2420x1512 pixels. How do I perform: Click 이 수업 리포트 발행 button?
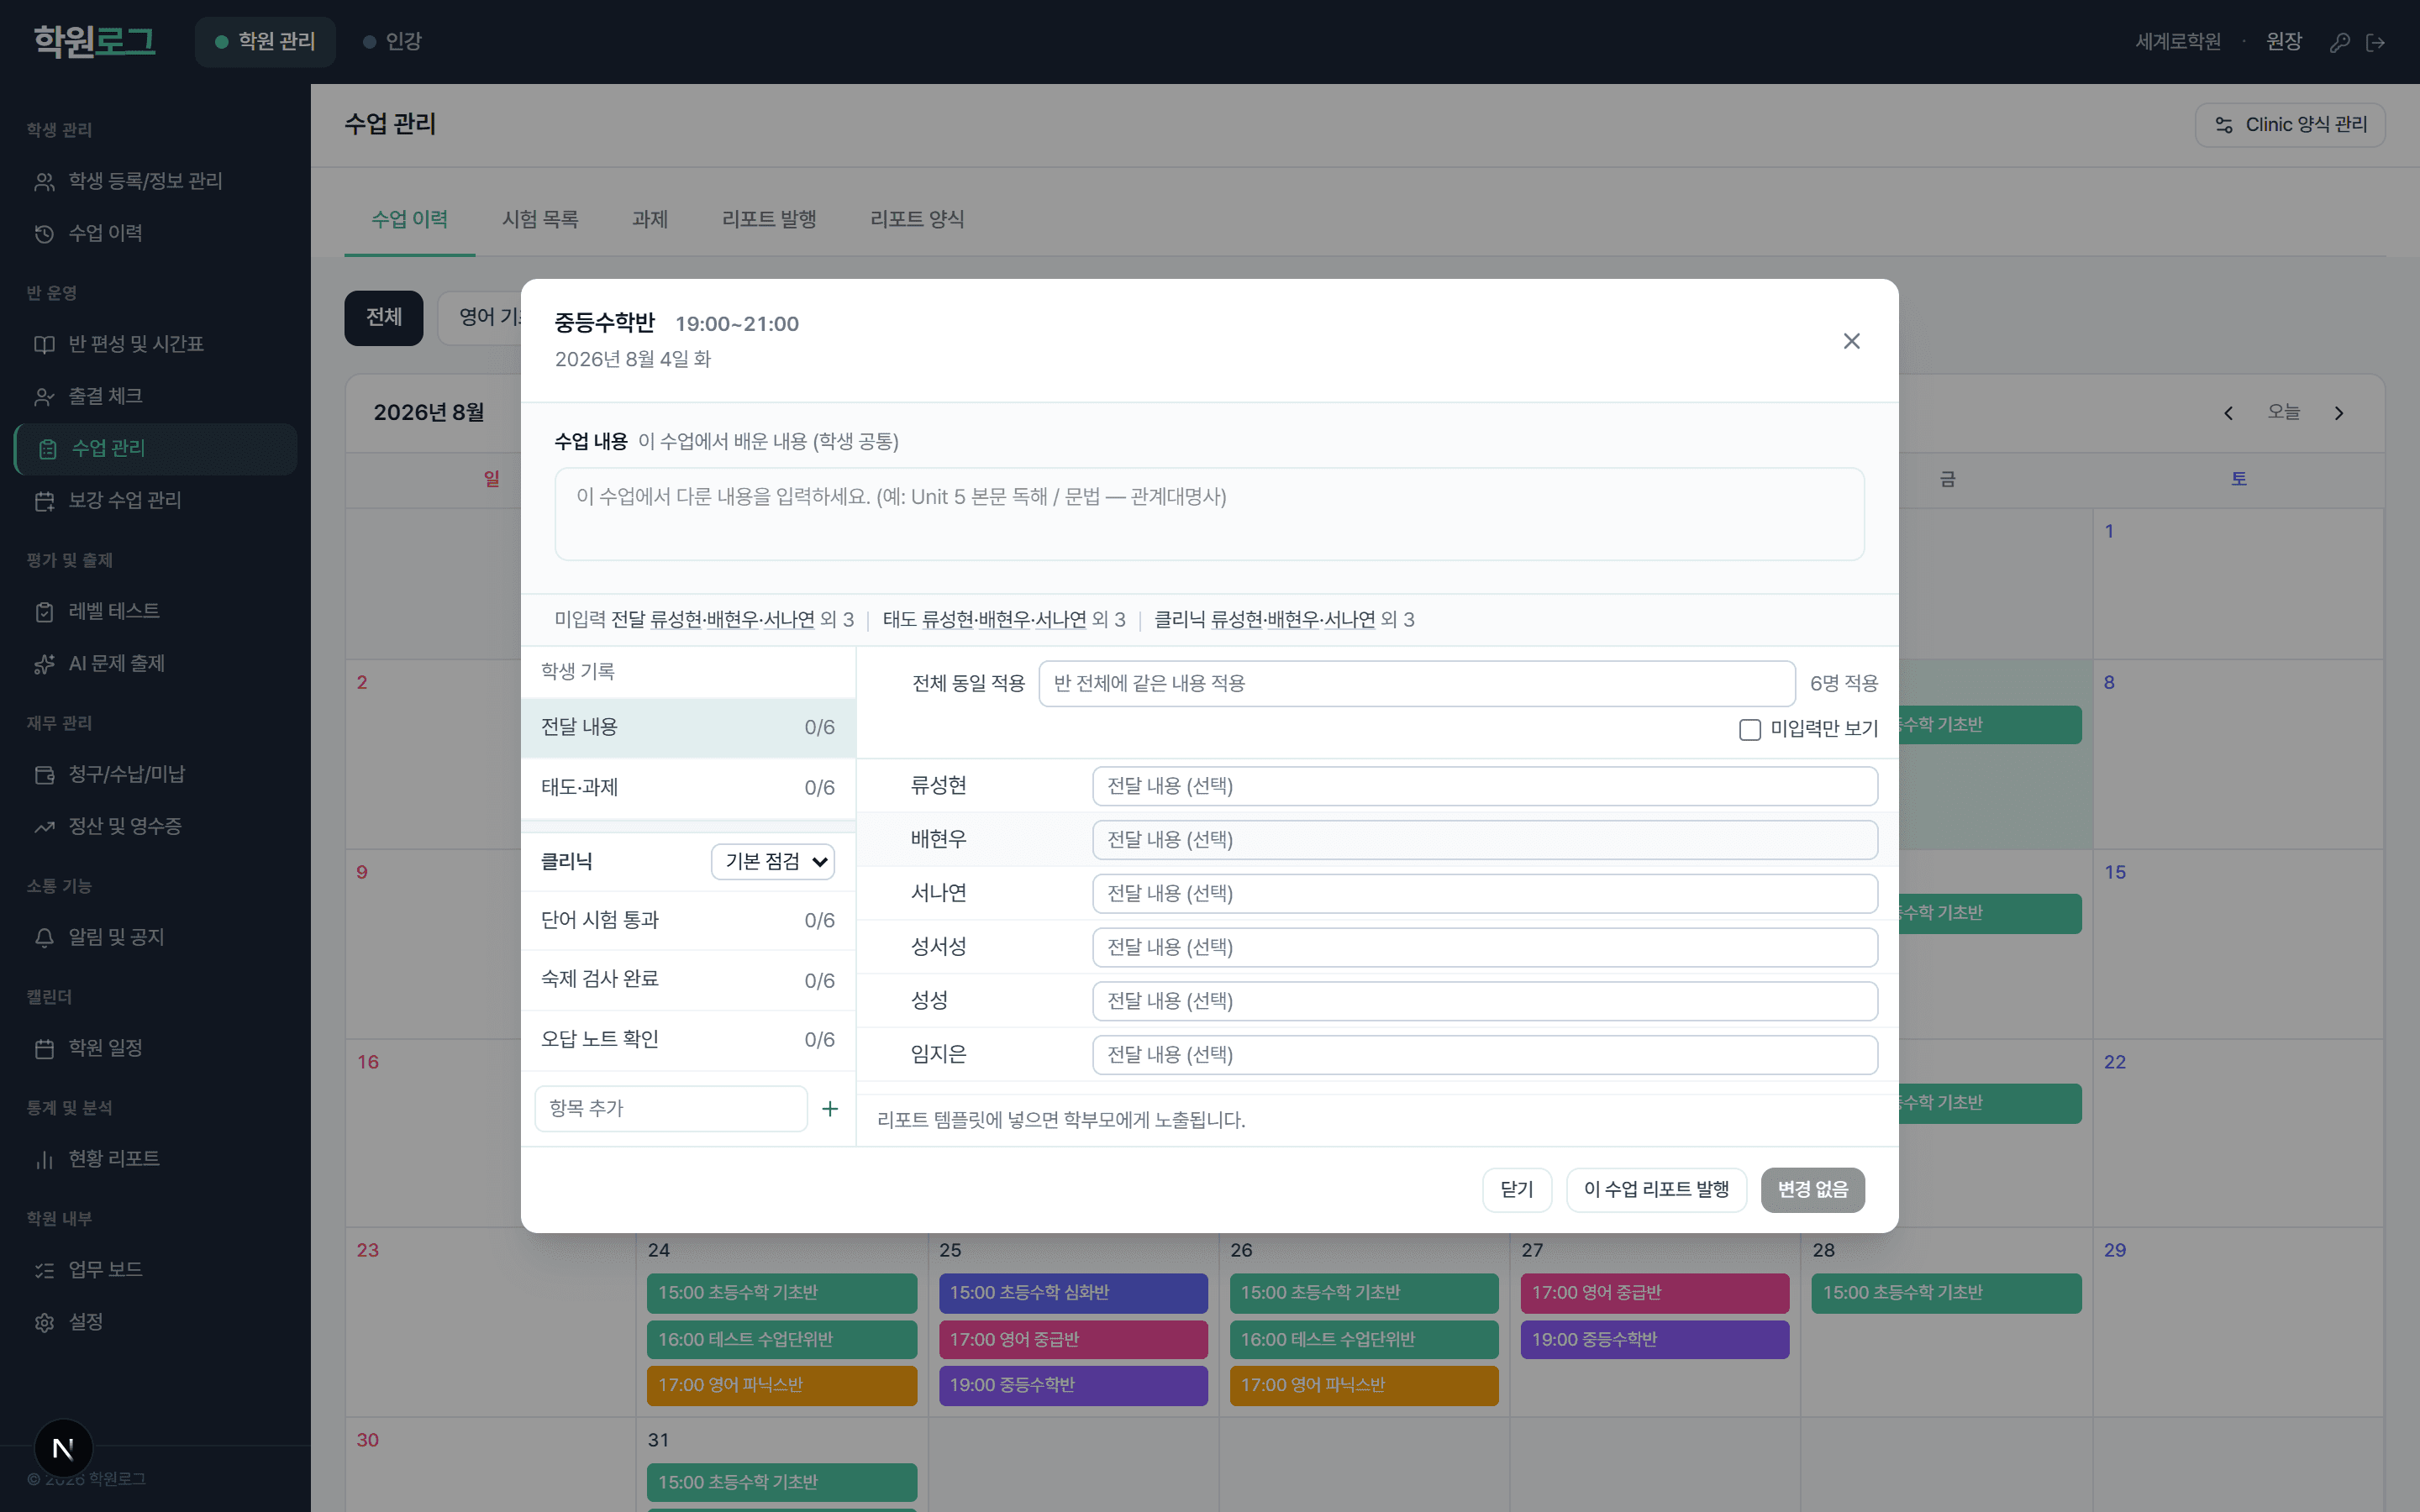tap(1656, 1189)
